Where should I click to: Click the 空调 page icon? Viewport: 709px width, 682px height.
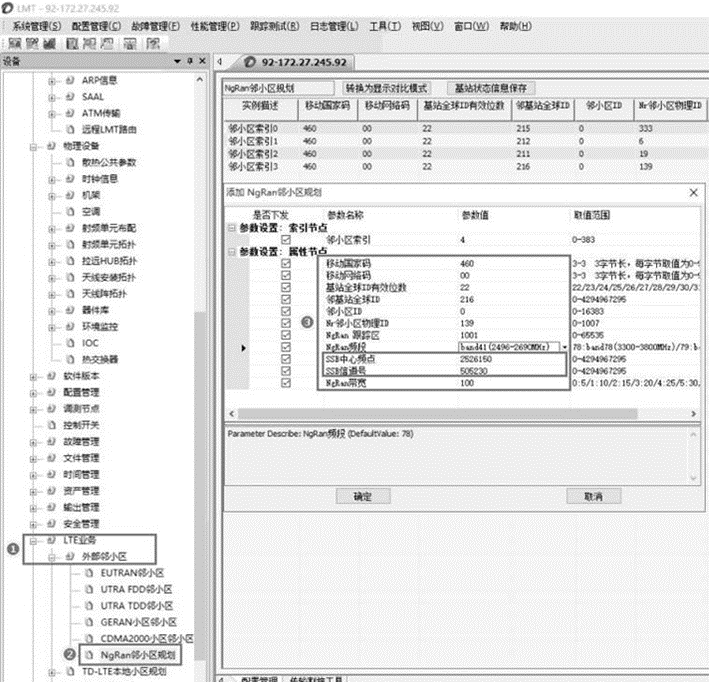(70, 212)
